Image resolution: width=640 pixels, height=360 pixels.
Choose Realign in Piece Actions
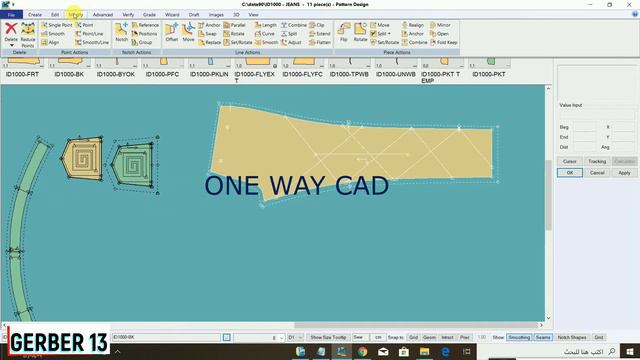coord(413,25)
